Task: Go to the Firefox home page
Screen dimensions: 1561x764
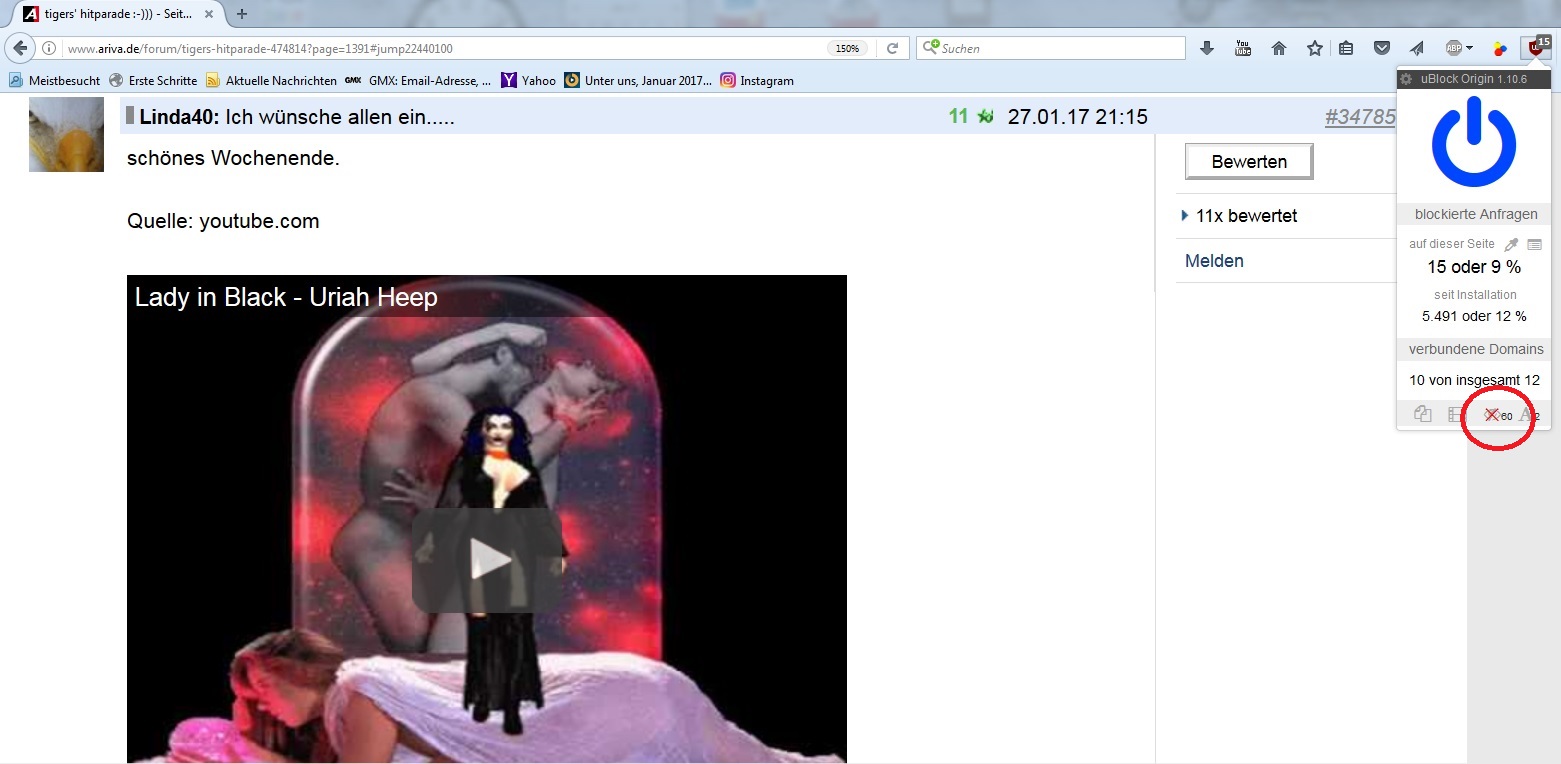Action: (x=1279, y=48)
